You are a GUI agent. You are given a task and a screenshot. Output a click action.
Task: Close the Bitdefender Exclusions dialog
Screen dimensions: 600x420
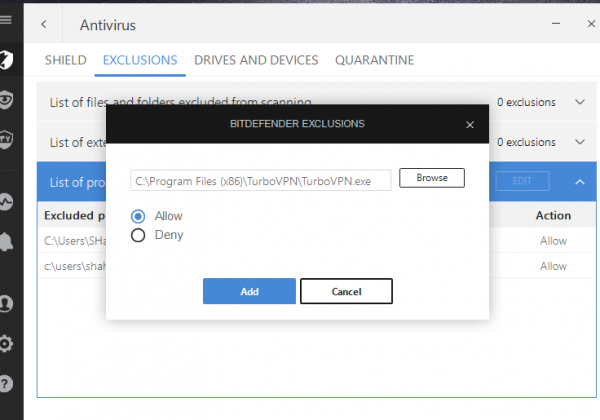(470, 125)
